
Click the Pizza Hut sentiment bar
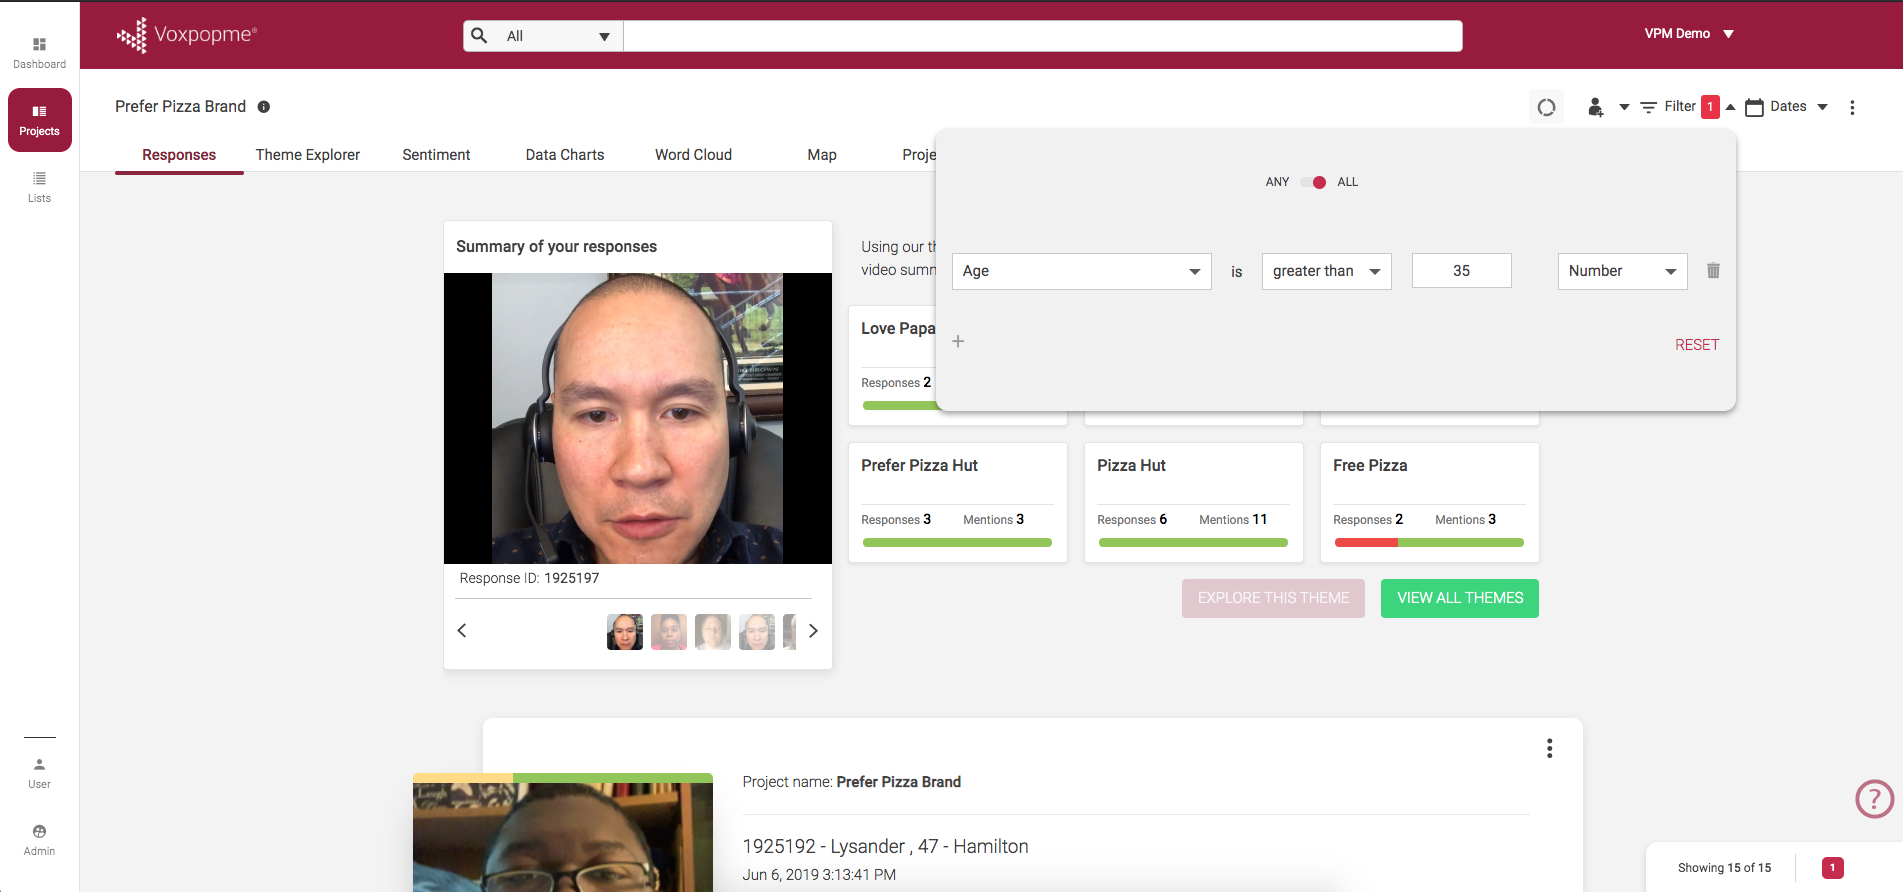point(1193,543)
